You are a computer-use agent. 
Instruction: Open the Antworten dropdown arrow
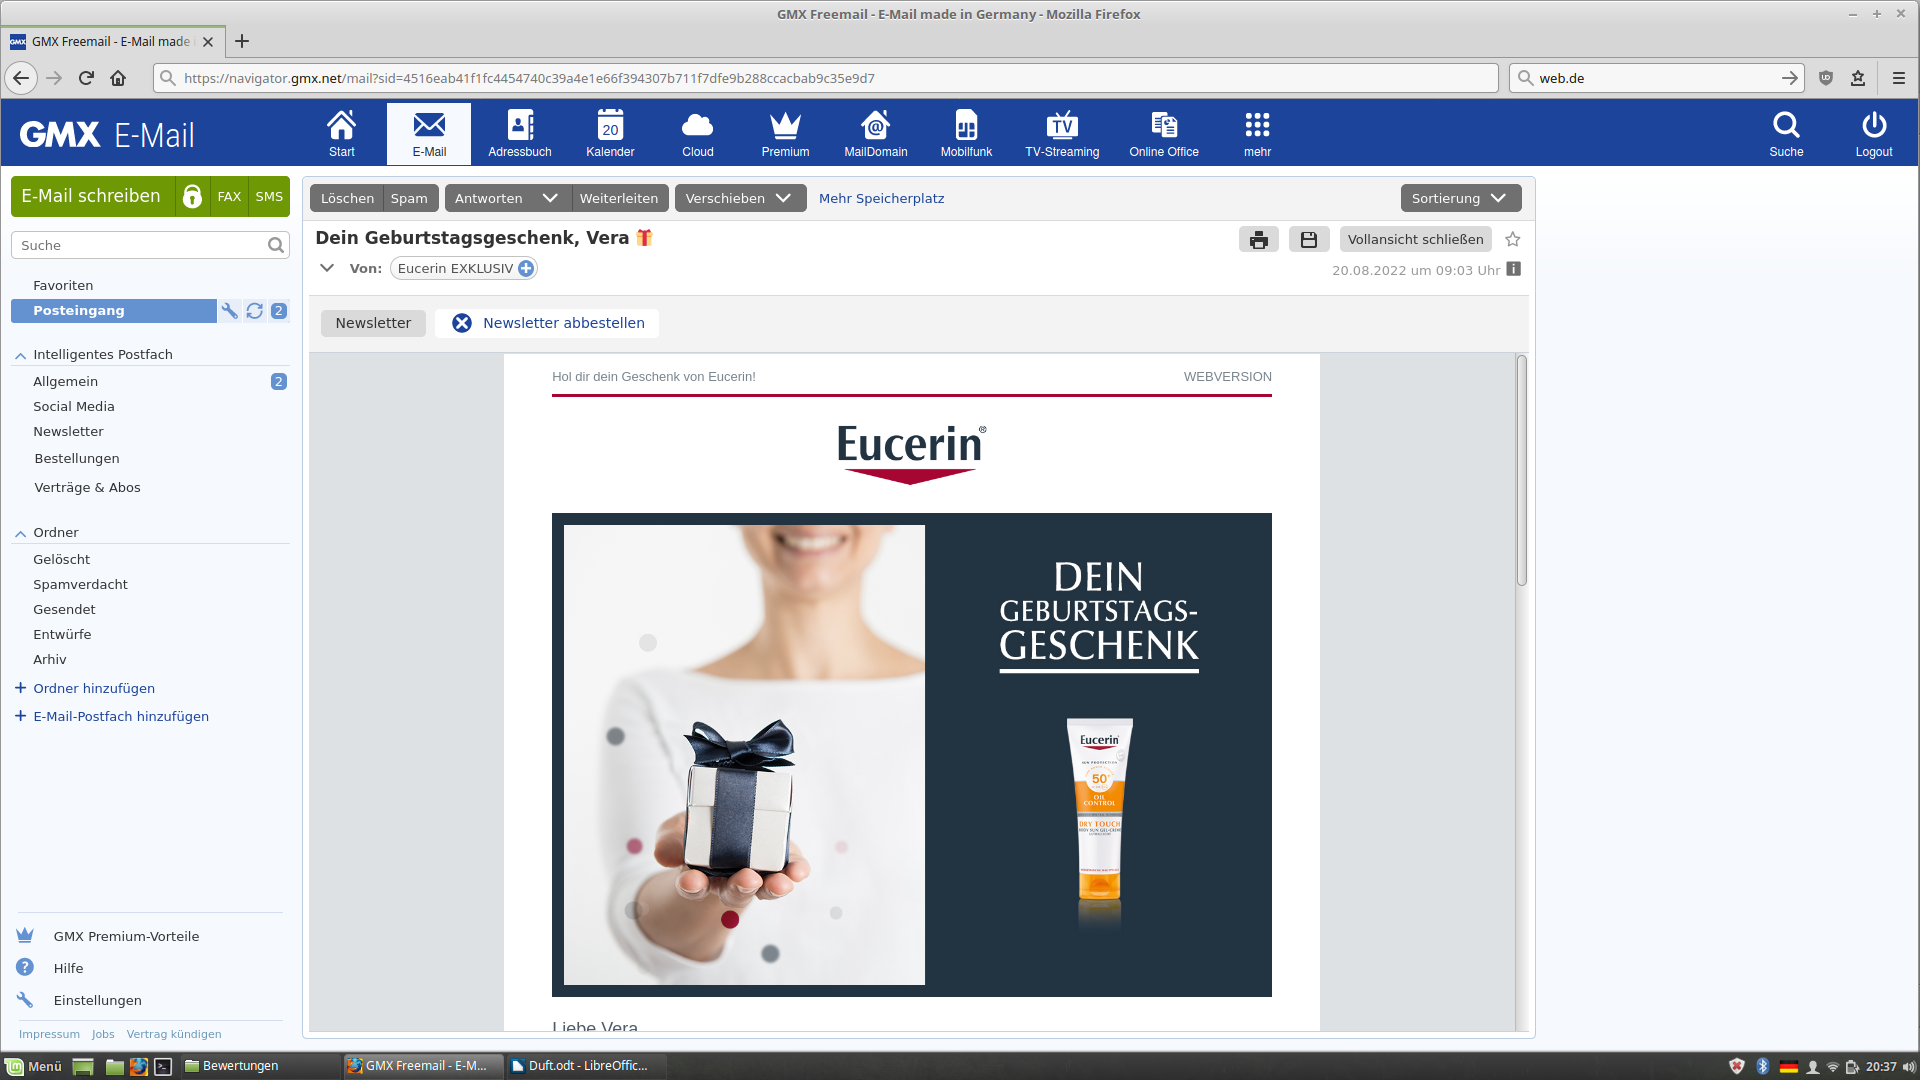click(x=550, y=198)
